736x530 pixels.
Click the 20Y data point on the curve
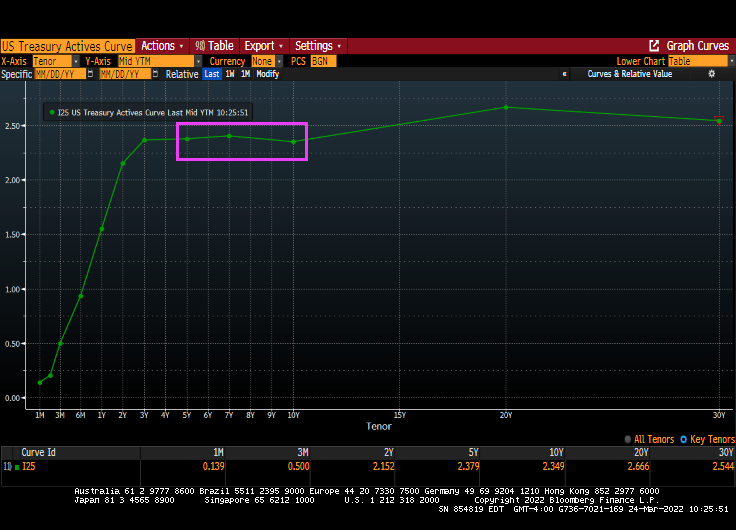[x=506, y=107]
